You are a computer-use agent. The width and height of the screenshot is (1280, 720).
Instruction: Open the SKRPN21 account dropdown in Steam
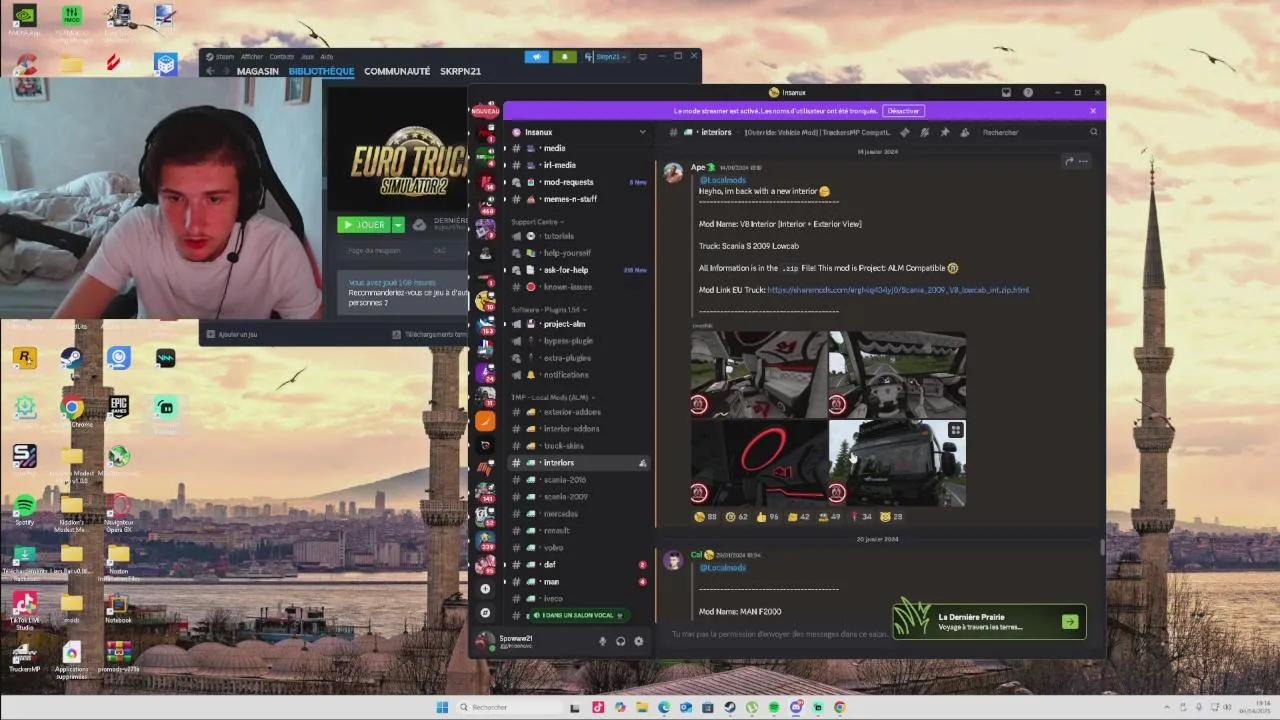pos(610,57)
